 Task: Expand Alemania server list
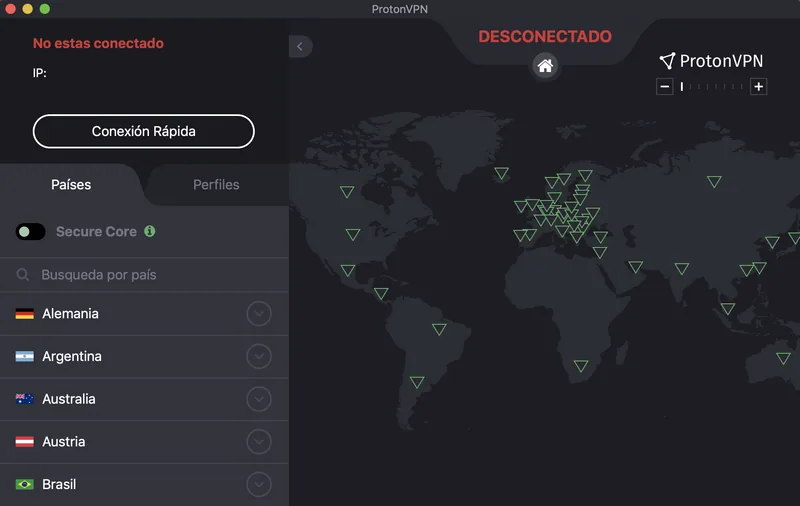(259, 314)
